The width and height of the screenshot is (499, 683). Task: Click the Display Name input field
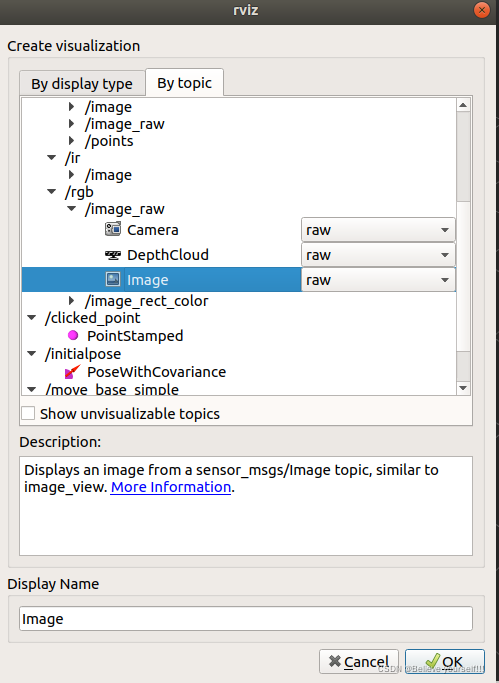[246, 619]
